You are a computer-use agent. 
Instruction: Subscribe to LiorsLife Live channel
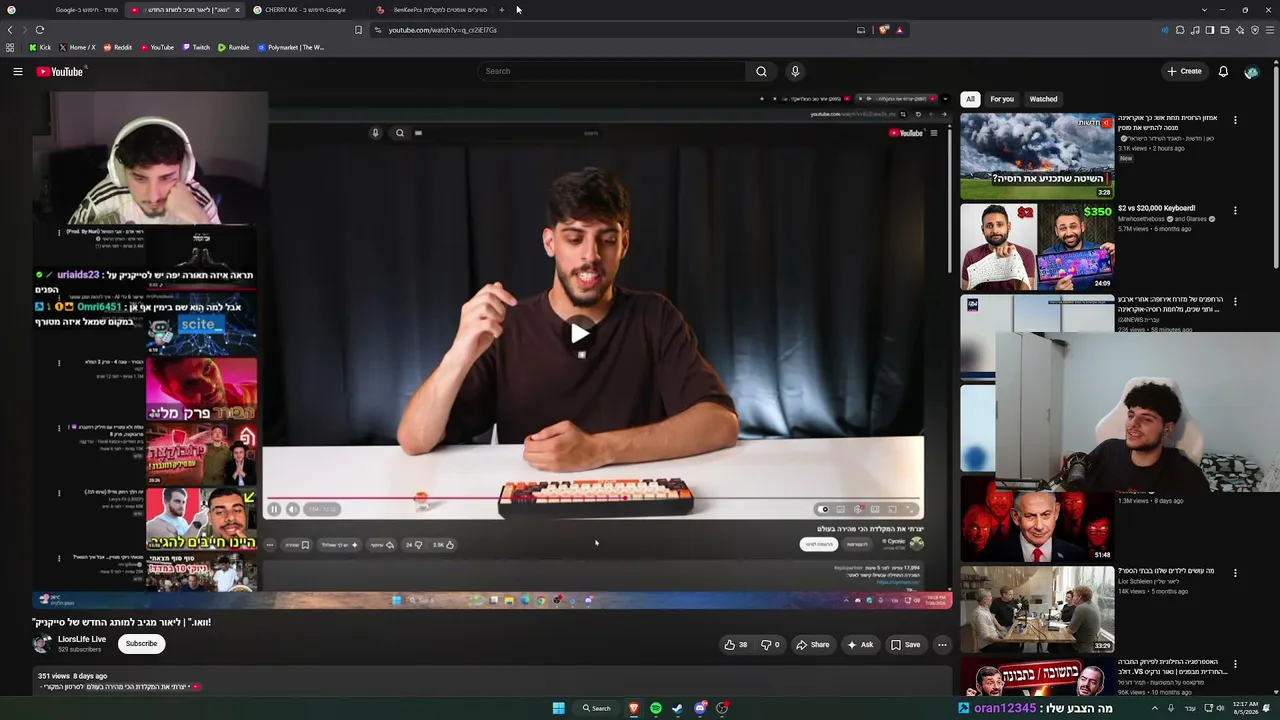click(141, 644)
